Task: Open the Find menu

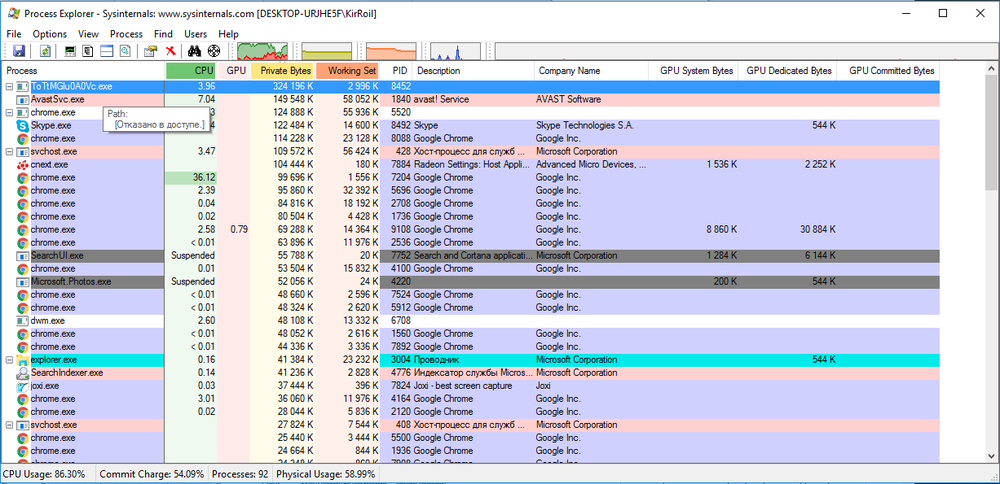Action: pos(163,34)
